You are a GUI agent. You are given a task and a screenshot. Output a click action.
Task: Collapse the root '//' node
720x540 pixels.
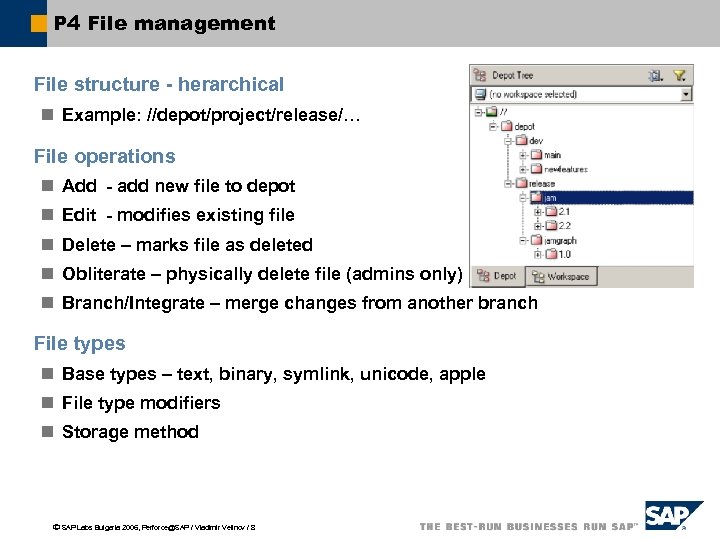478,112
